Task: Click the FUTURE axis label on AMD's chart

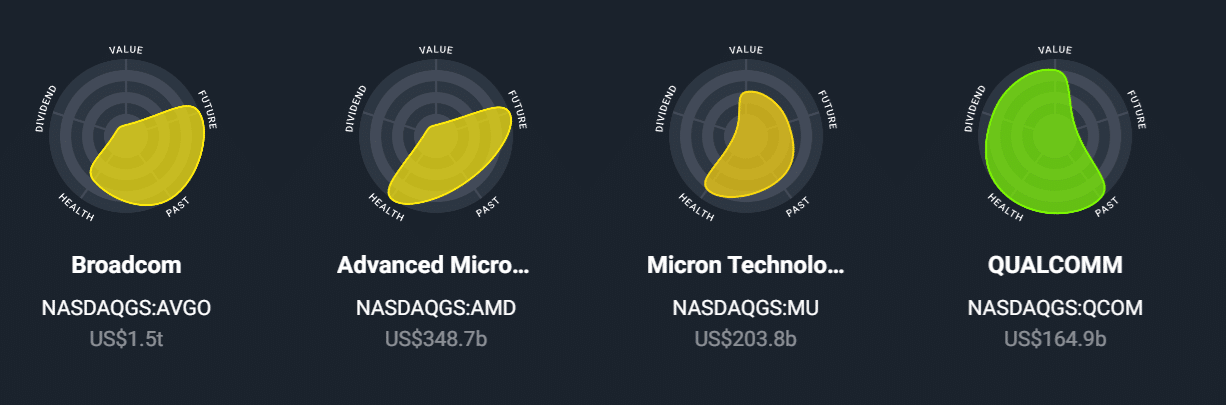Action: [x=518, y=110]
